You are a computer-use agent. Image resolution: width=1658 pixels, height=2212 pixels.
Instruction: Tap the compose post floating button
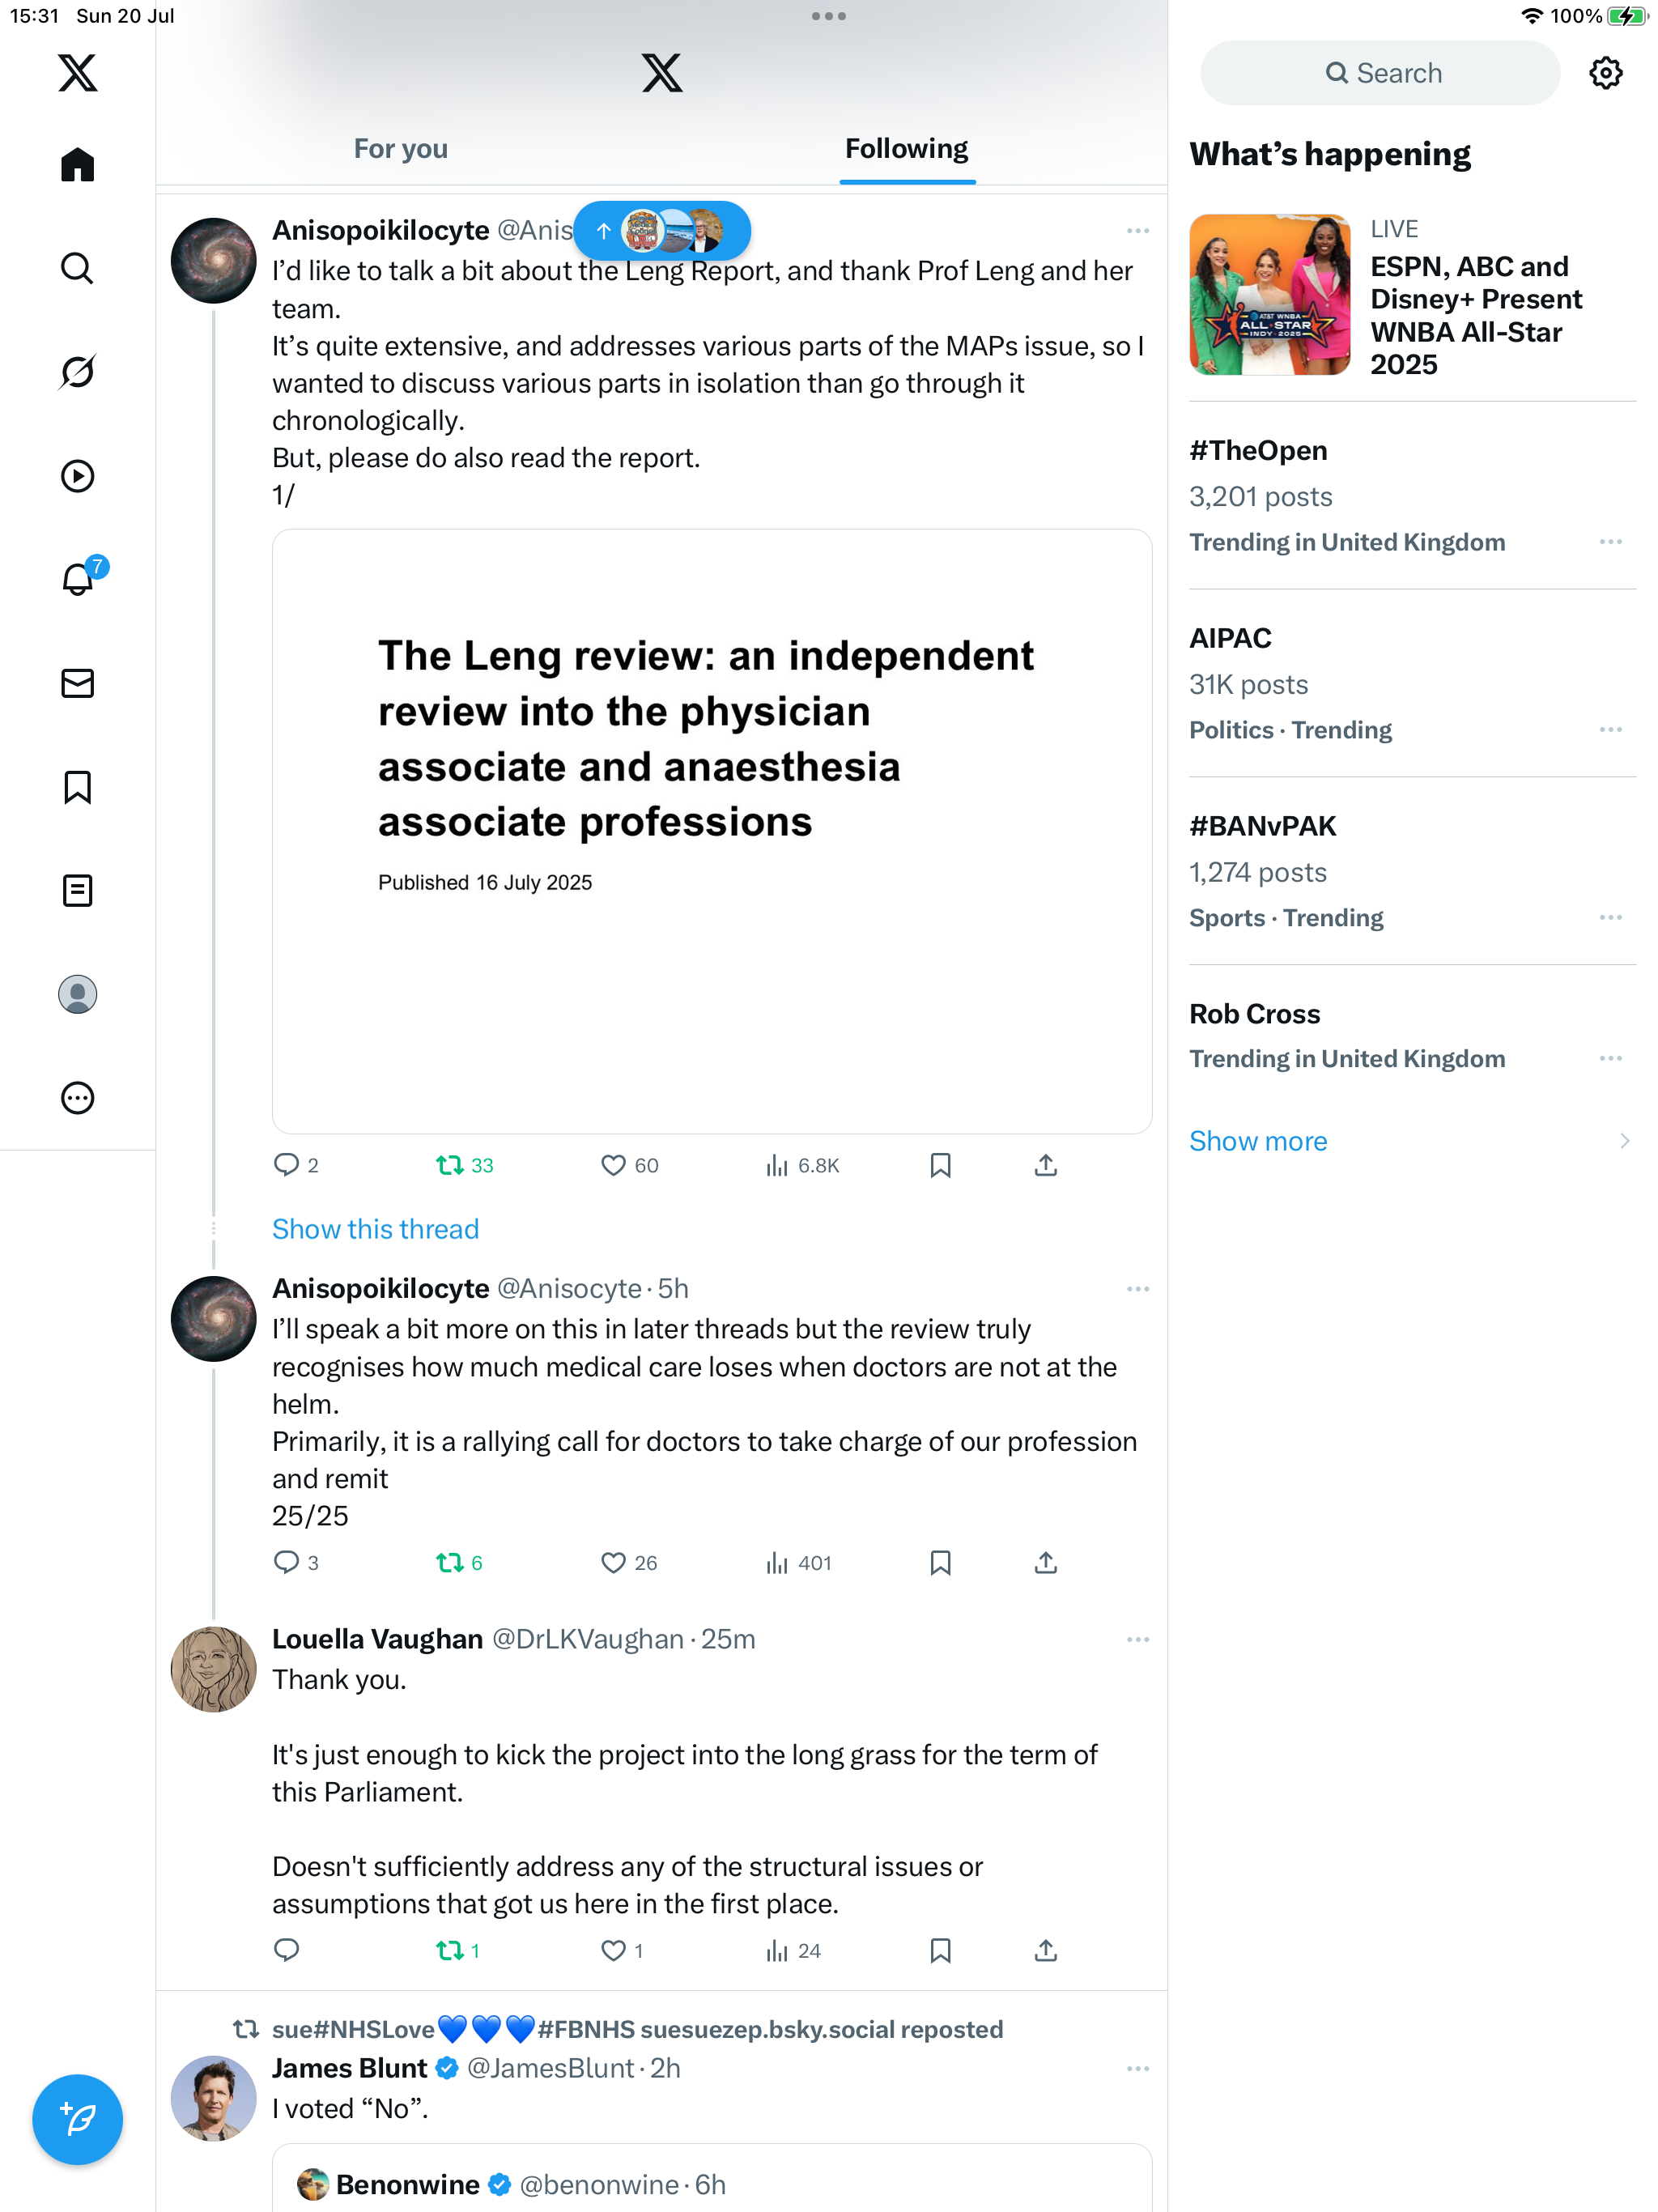pyautogui.click(x=77, y=2119)
